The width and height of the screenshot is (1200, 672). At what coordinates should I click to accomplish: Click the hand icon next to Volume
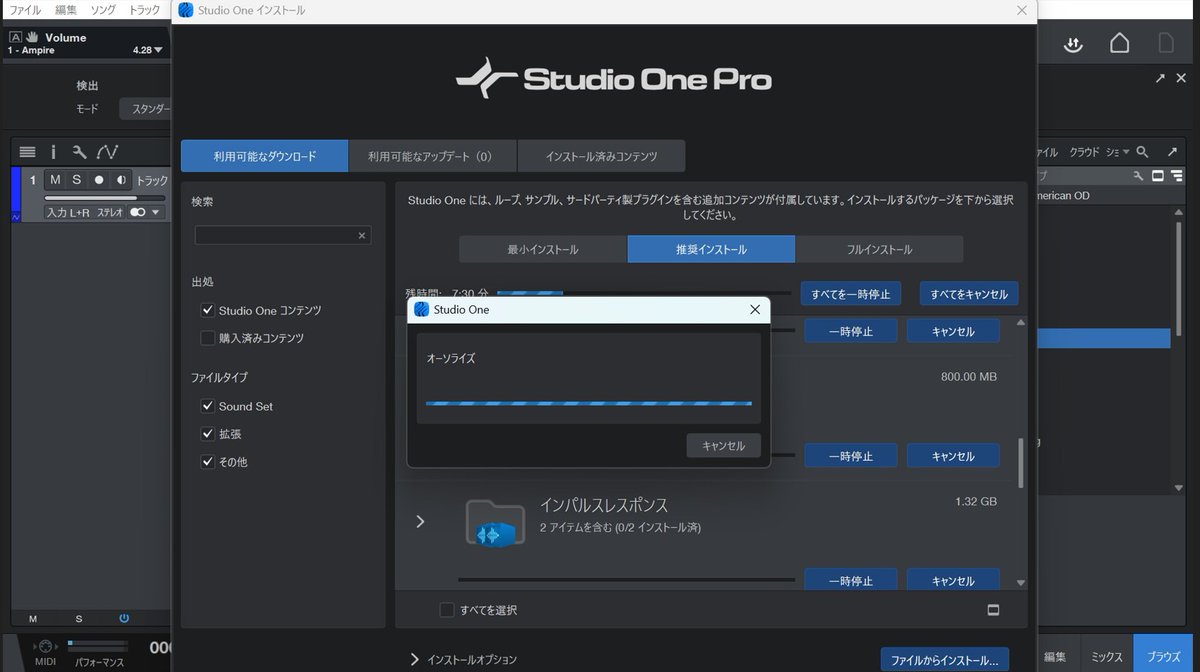coord(31,37)
